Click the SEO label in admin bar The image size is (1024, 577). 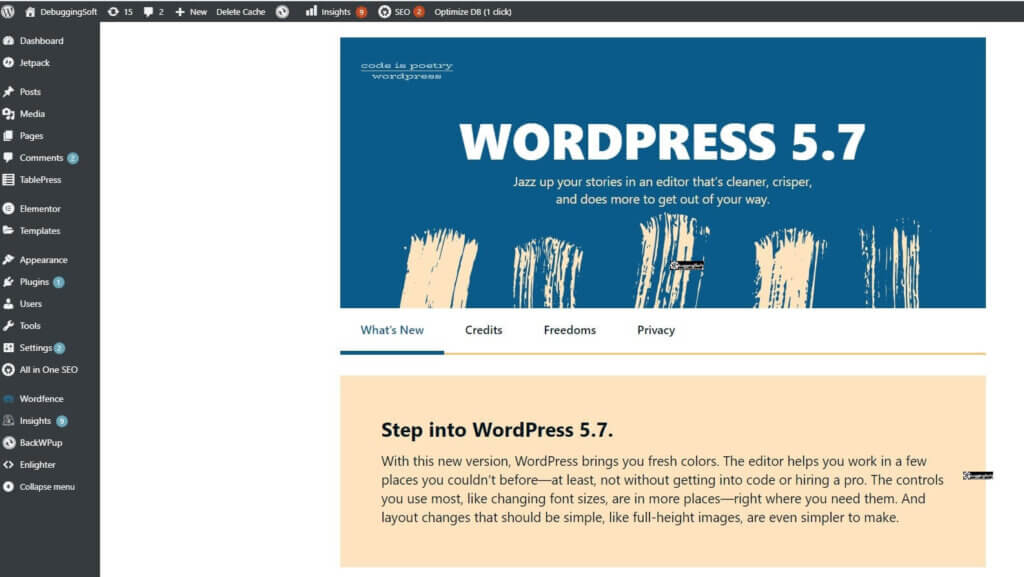(x=402, y=12)
